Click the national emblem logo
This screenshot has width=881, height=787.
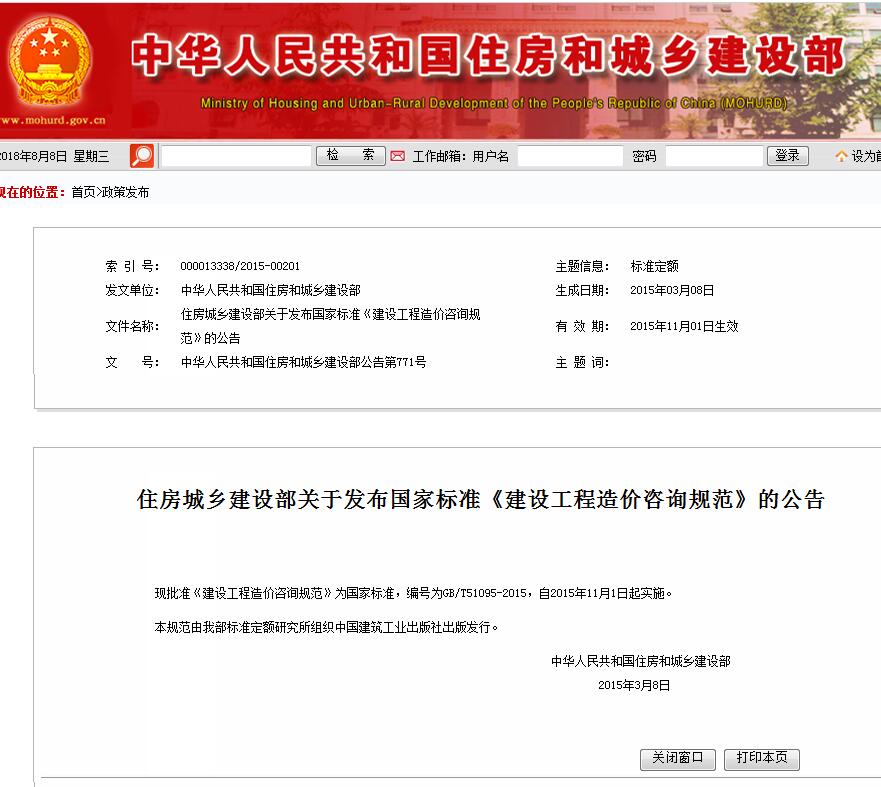(x=49, y=61)
